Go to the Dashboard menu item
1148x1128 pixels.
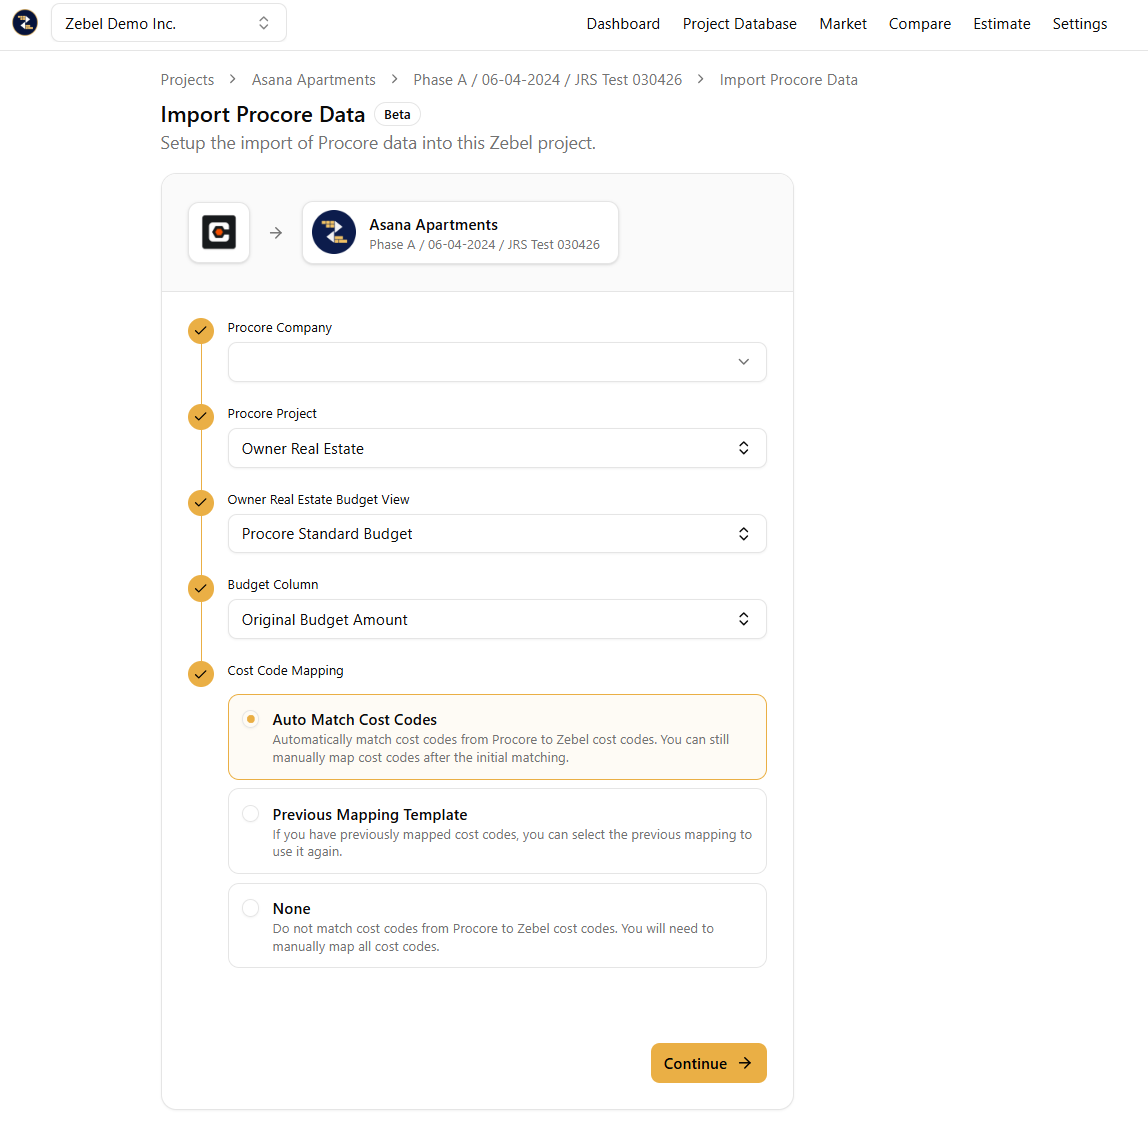tap(623, 24)
